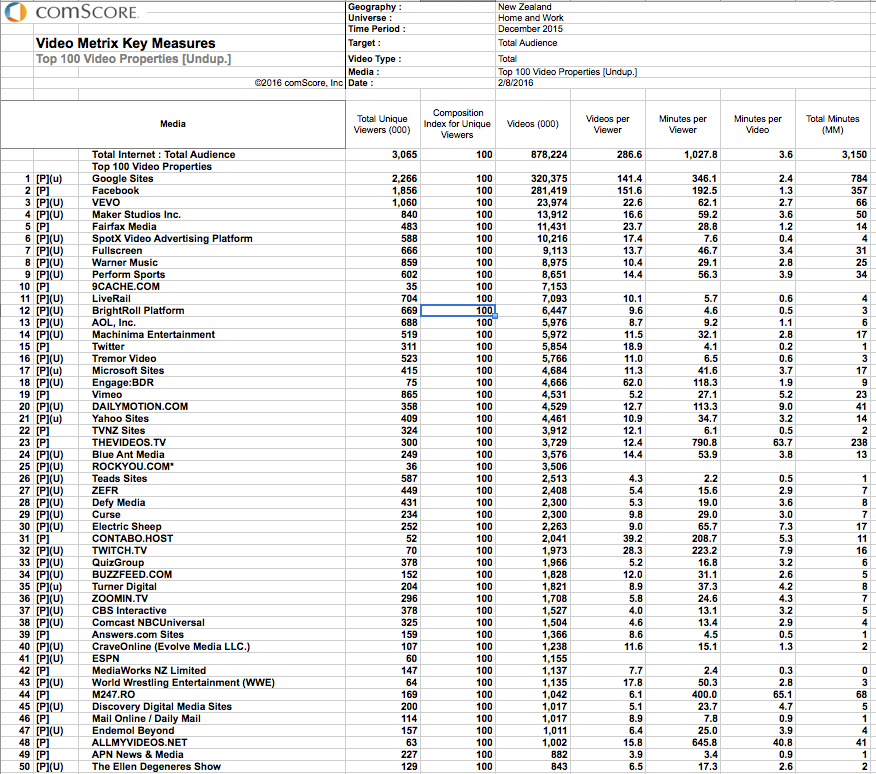Click the New Zealand geography value cell
876x774 pixels.
coord(525,7)
